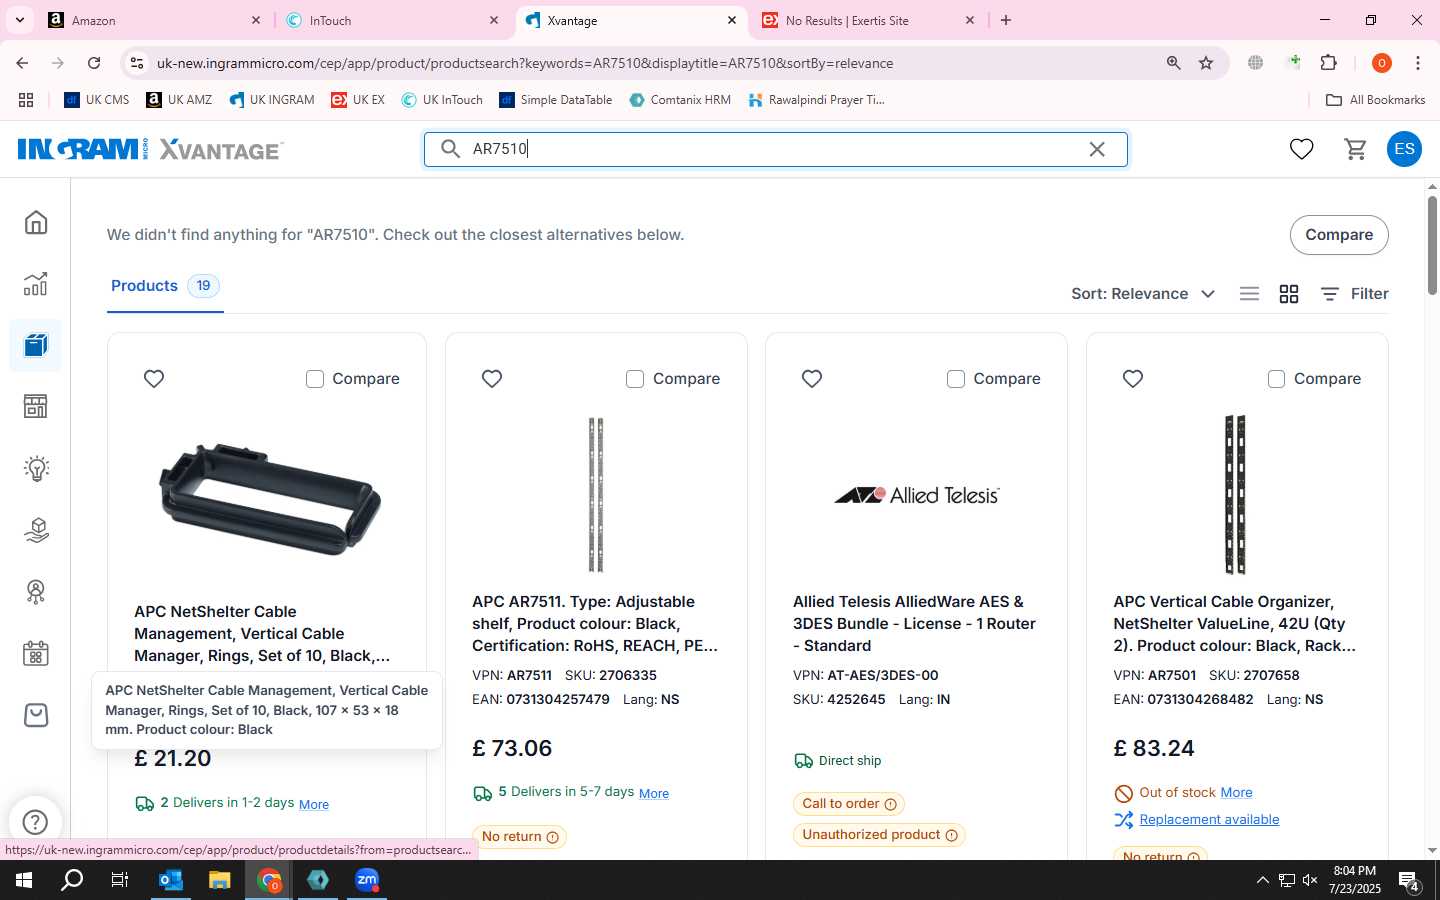Open the award badge sidebar icon
The width and height of the screenshot is (1440, 900).
[36, 592]
